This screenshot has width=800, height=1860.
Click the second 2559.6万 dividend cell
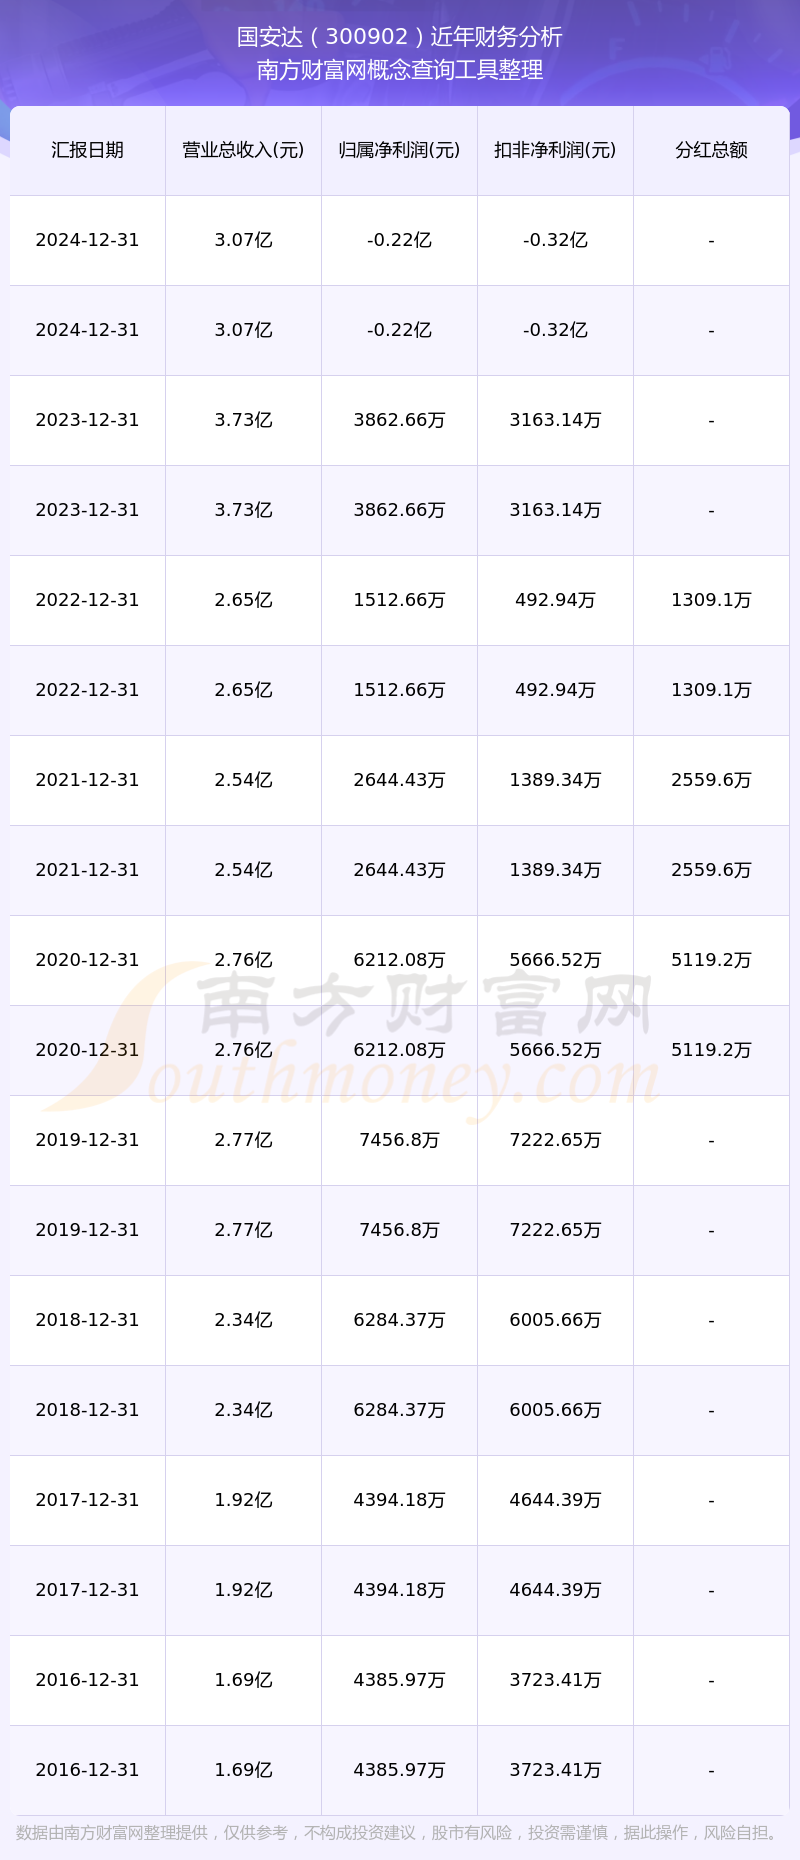coord(711,870)
